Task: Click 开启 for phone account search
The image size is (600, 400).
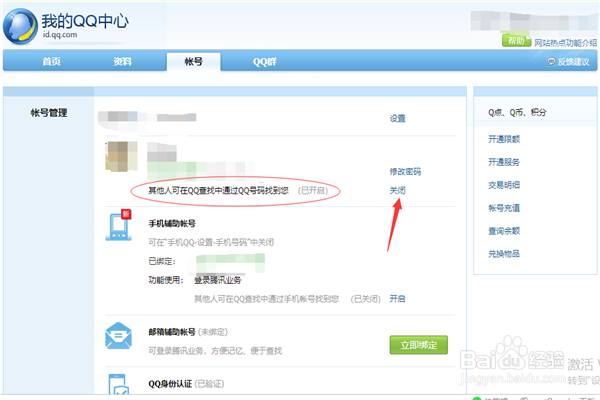Action: [398, 299]
